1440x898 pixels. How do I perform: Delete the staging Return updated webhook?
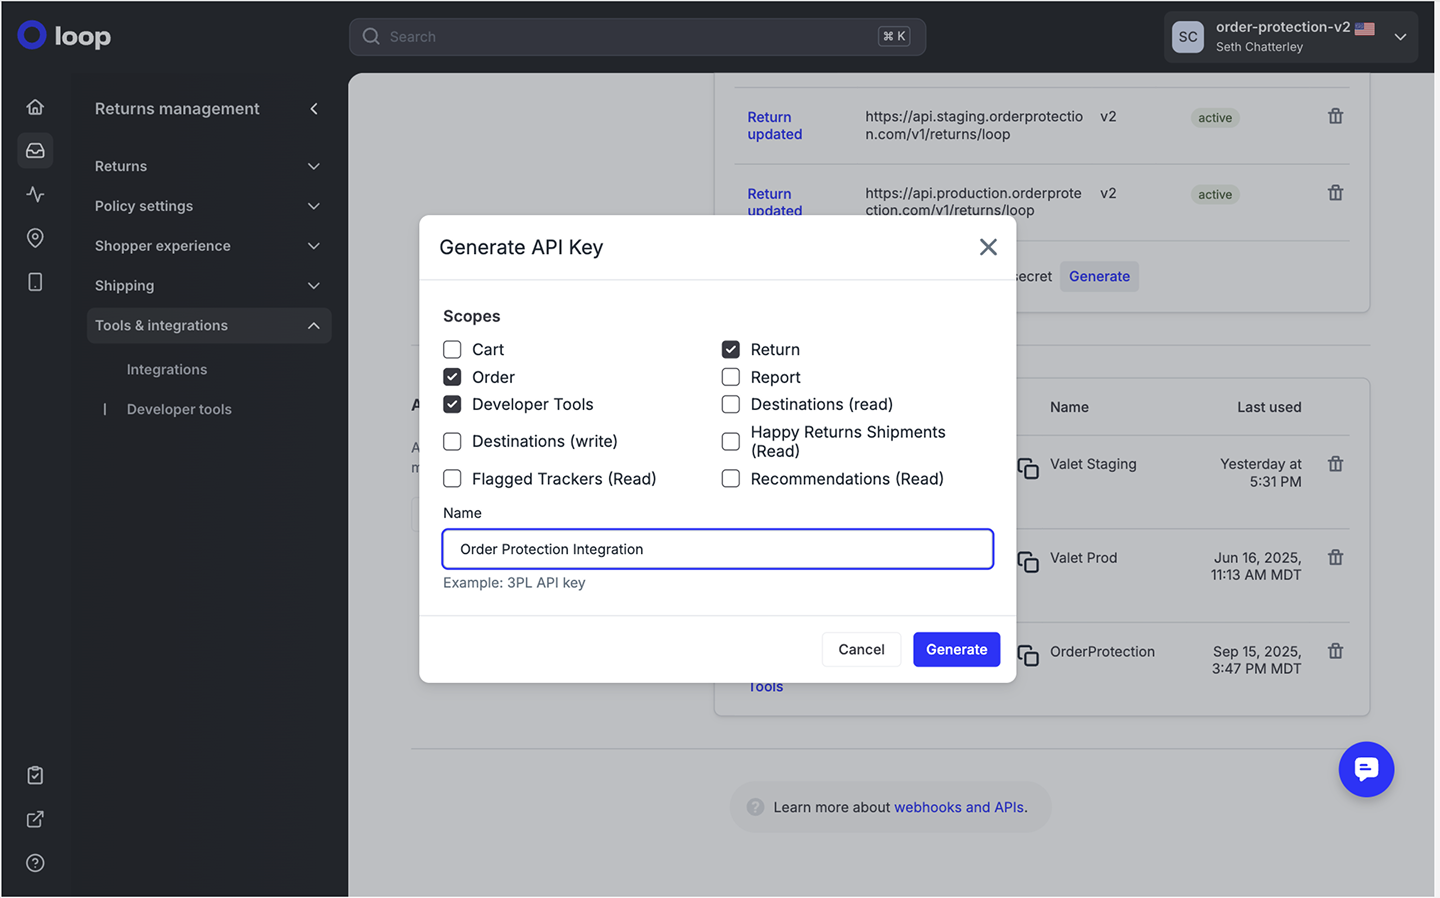click(x=1335, y=116)
